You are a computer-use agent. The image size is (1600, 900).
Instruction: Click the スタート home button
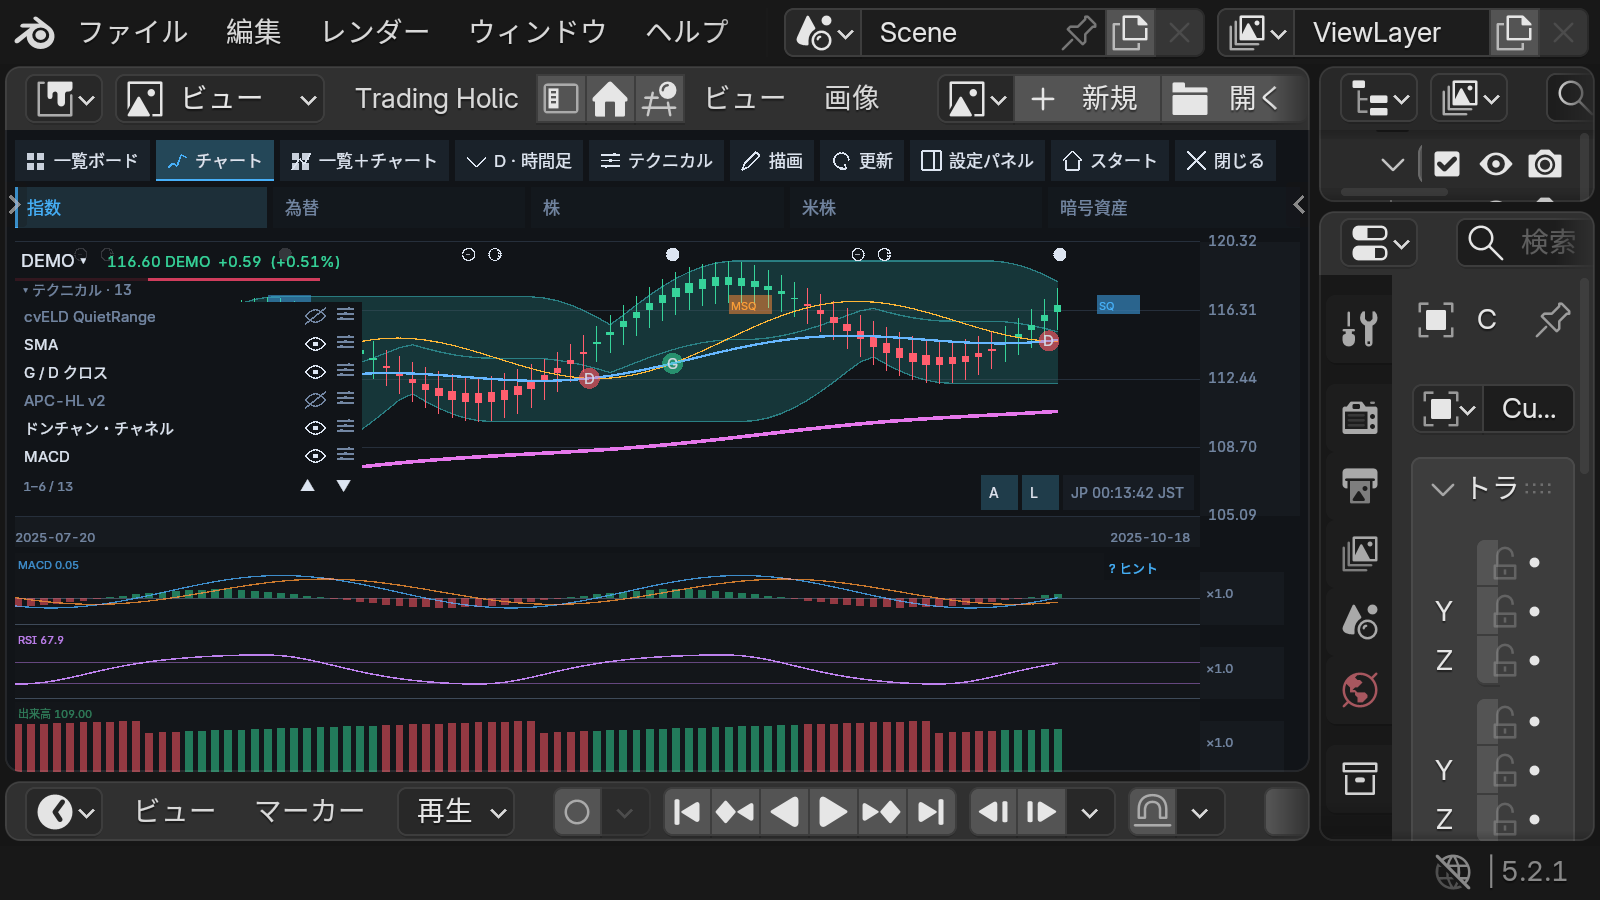click(1109, 161)
